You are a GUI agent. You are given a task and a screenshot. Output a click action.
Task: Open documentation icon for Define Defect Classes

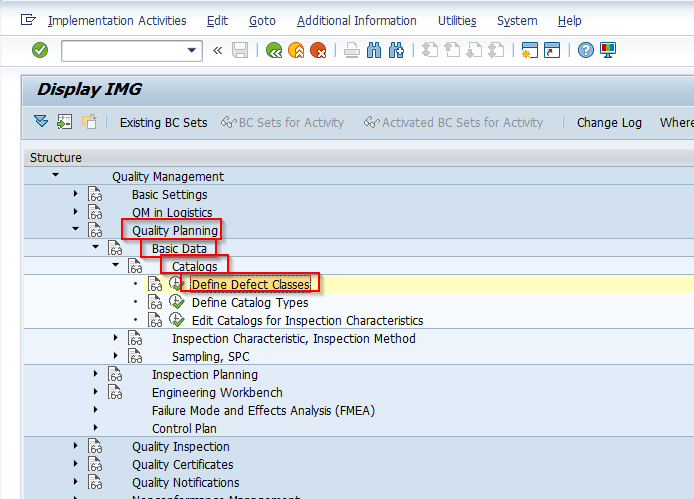(x=155, y=284)
